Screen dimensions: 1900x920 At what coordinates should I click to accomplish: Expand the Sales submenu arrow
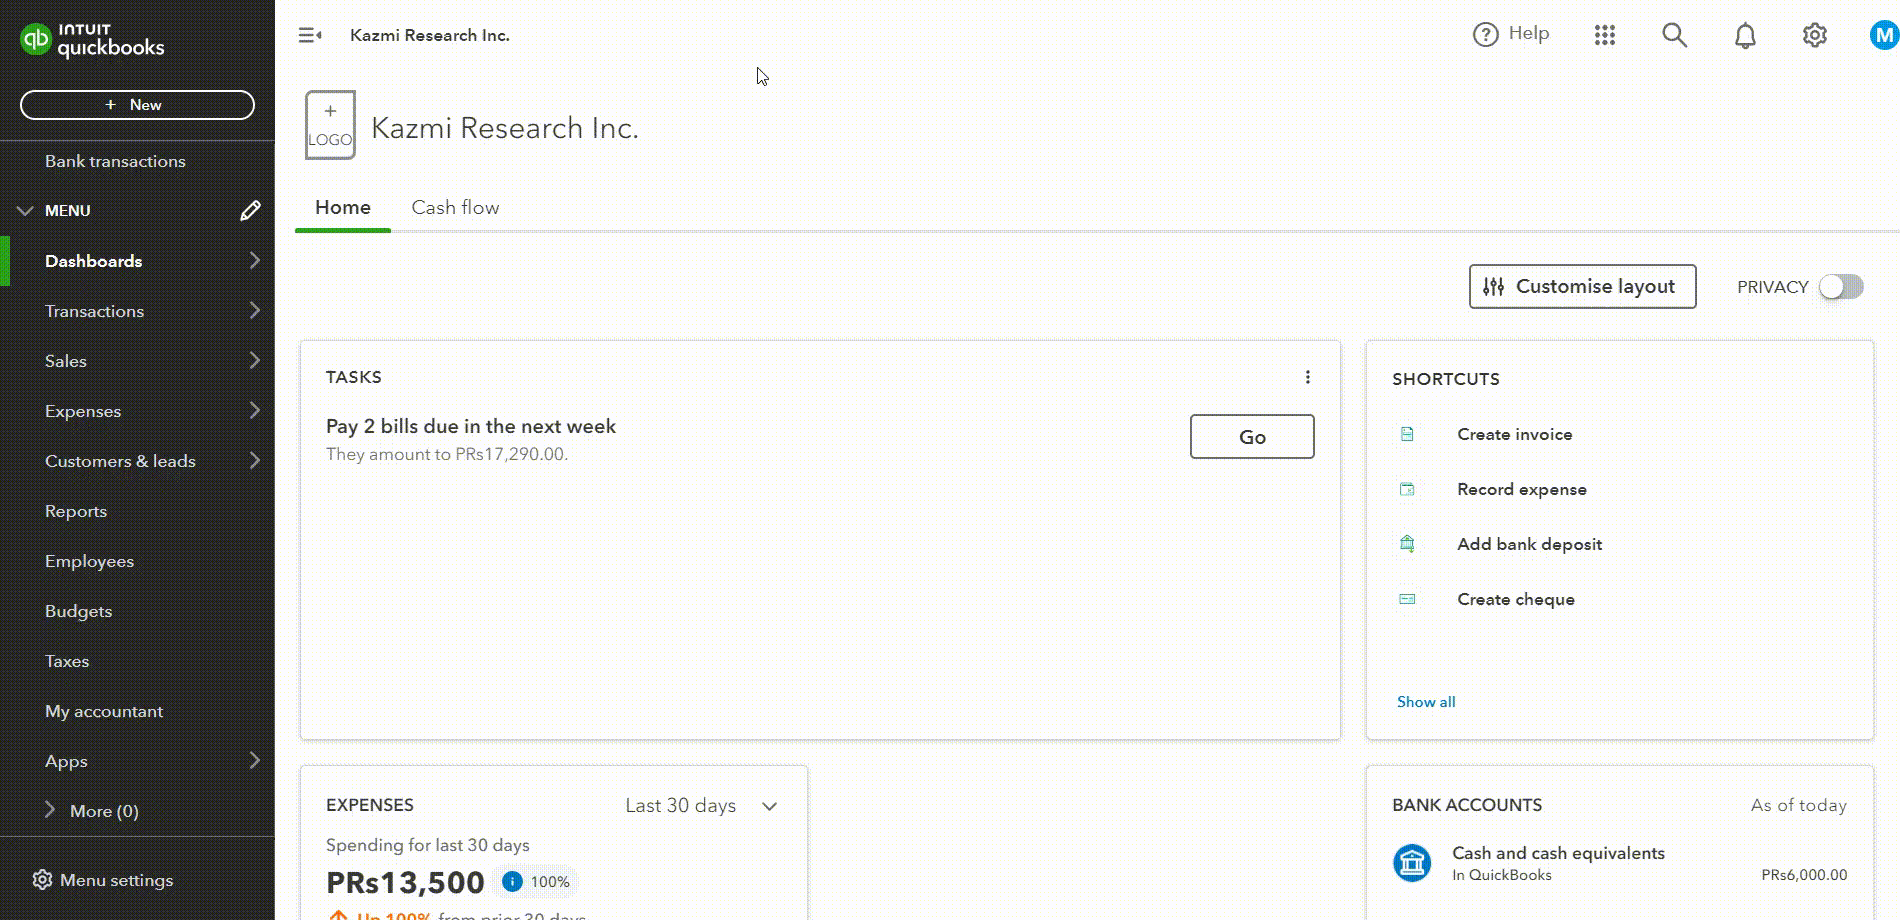(x=255, y=361)
